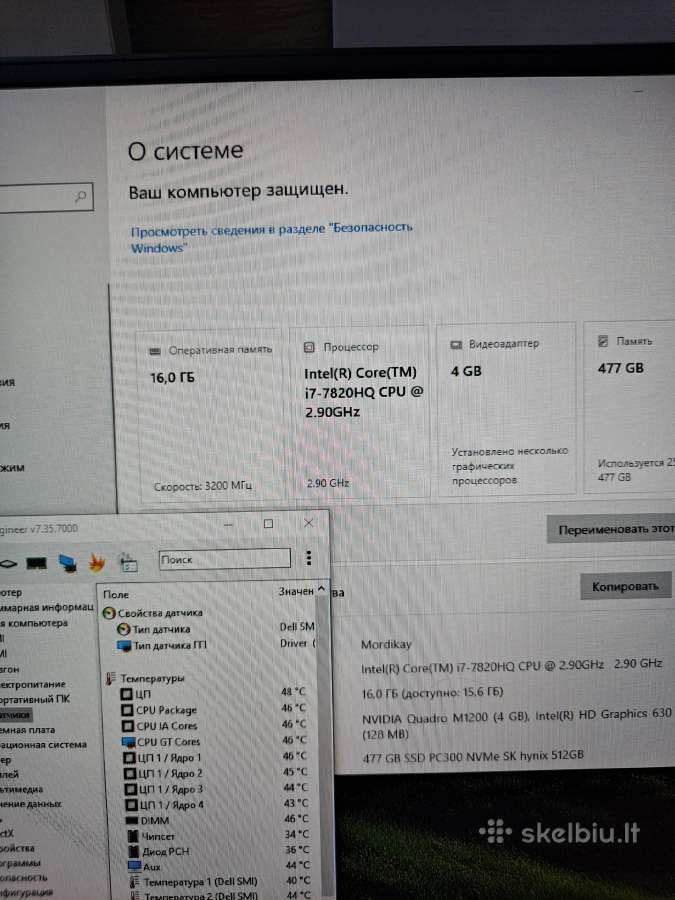Open the Хранение данных tree item
675x900 pixels.
31,804
